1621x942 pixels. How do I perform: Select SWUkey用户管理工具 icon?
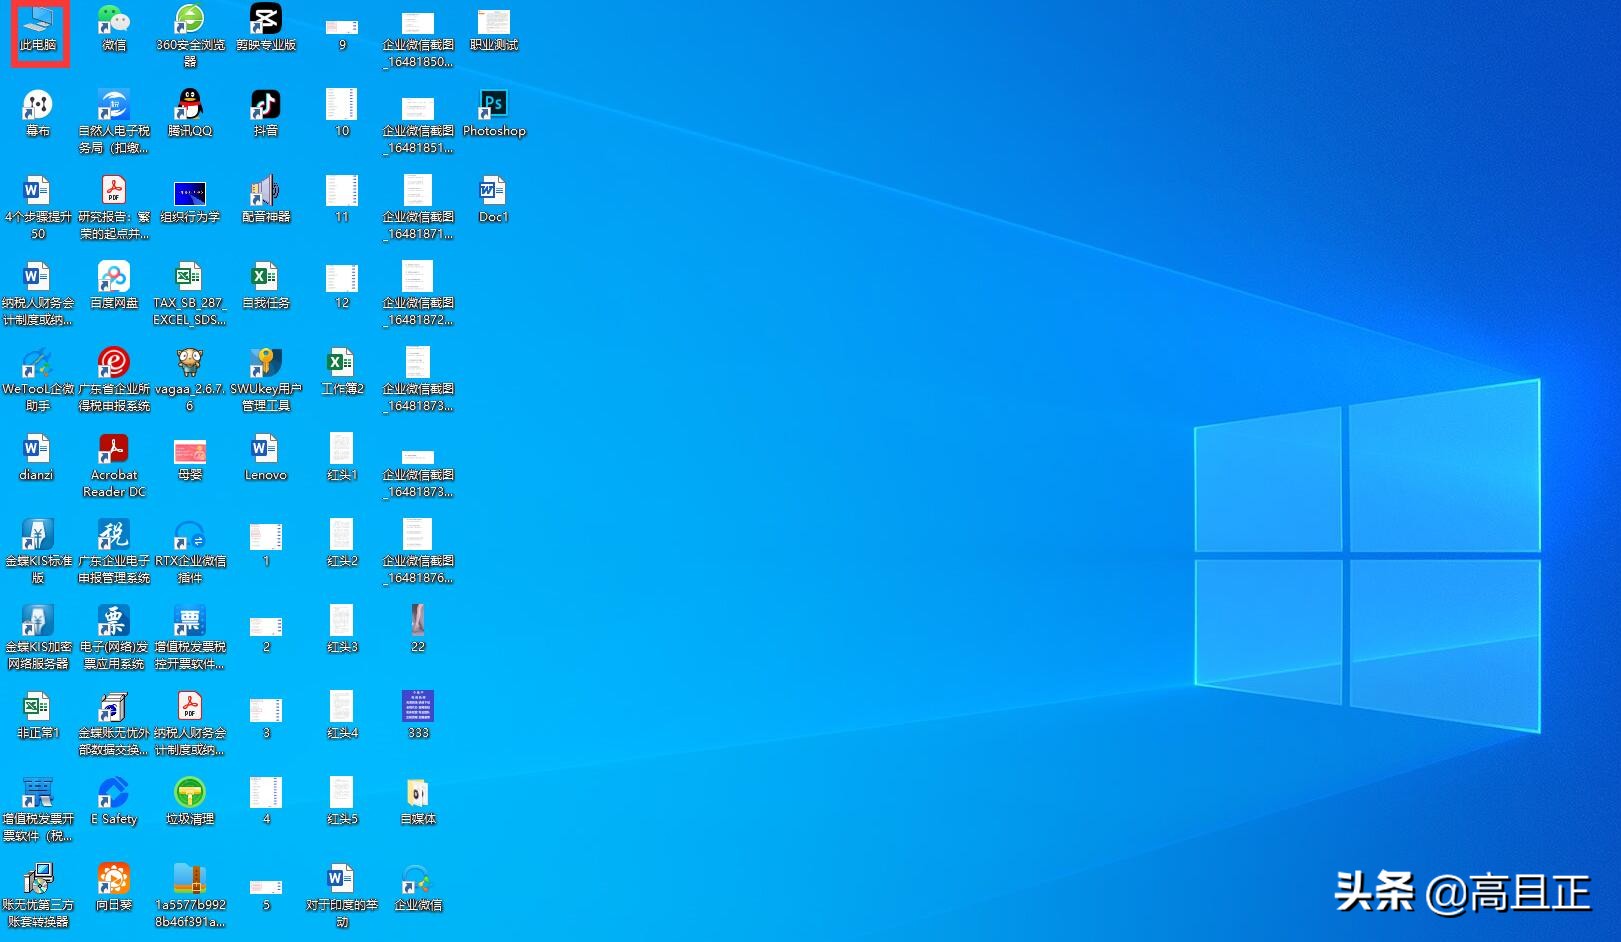coord(266,379)
